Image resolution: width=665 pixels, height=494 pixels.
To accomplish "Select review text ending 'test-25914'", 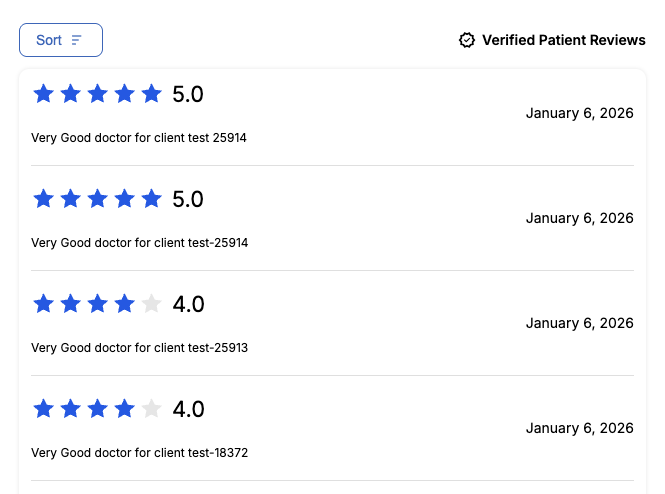I will point(139,243).
